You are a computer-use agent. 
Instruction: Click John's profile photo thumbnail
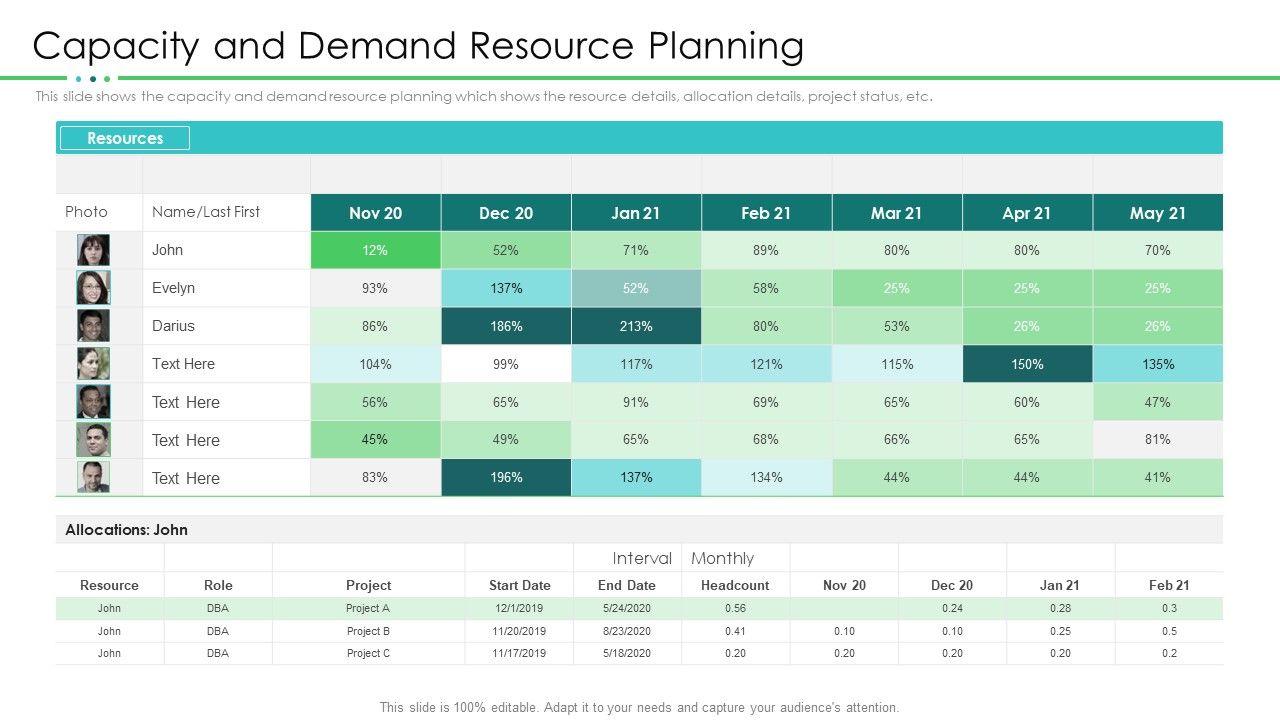point(93,250)
